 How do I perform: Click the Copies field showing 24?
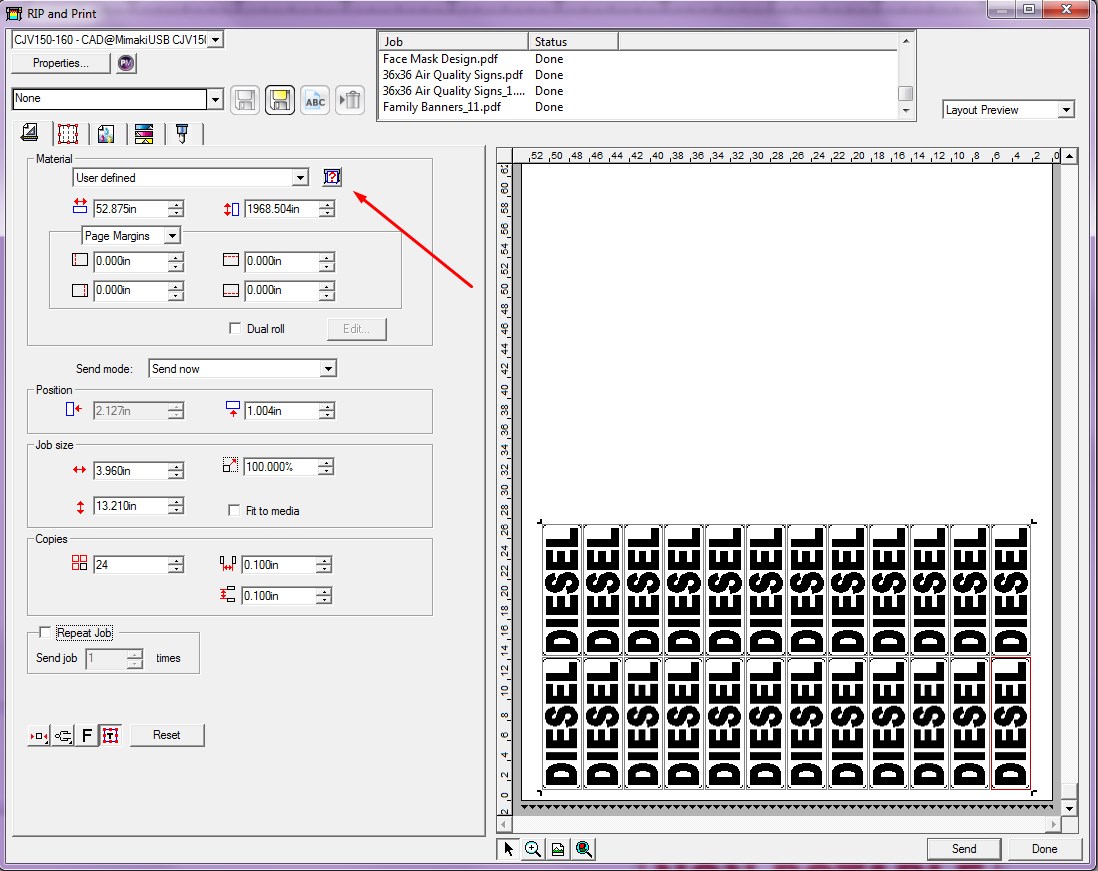point(131,564)
